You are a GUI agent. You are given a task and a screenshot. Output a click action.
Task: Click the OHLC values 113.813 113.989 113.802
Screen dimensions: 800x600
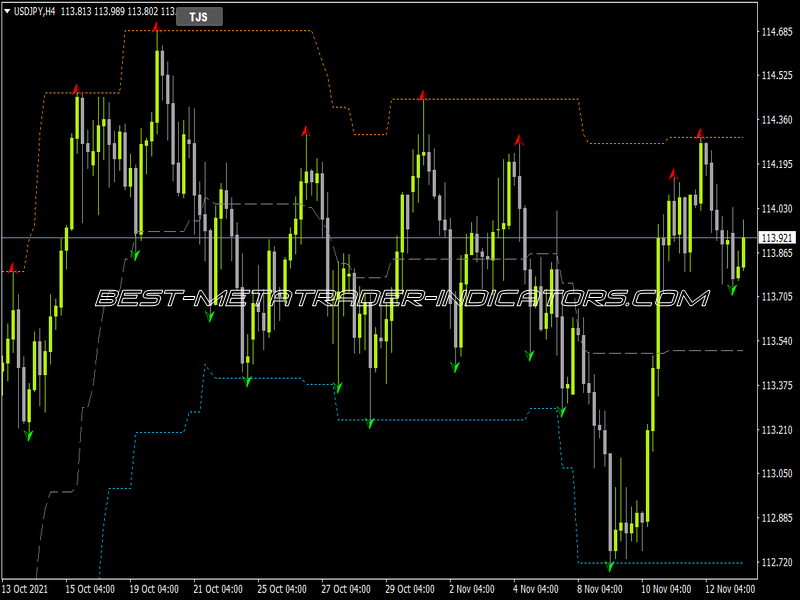point(111,11)
